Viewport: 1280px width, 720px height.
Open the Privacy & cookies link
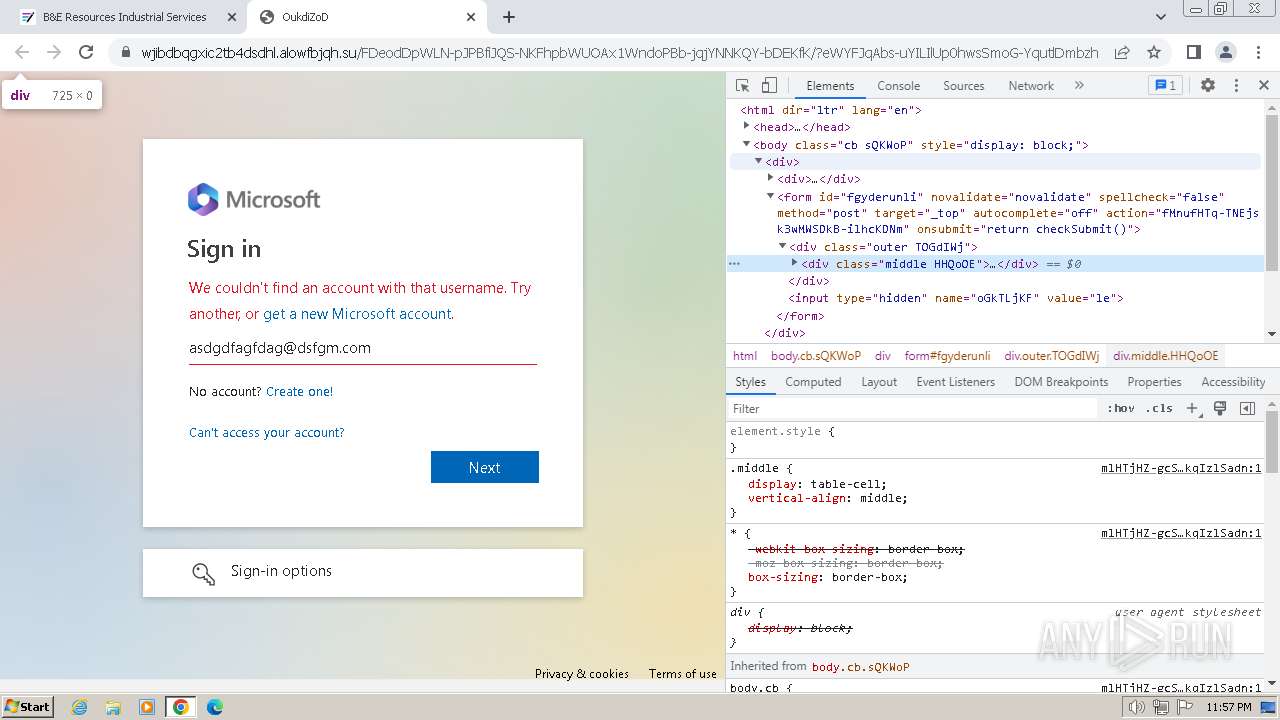tap(581, 674)
